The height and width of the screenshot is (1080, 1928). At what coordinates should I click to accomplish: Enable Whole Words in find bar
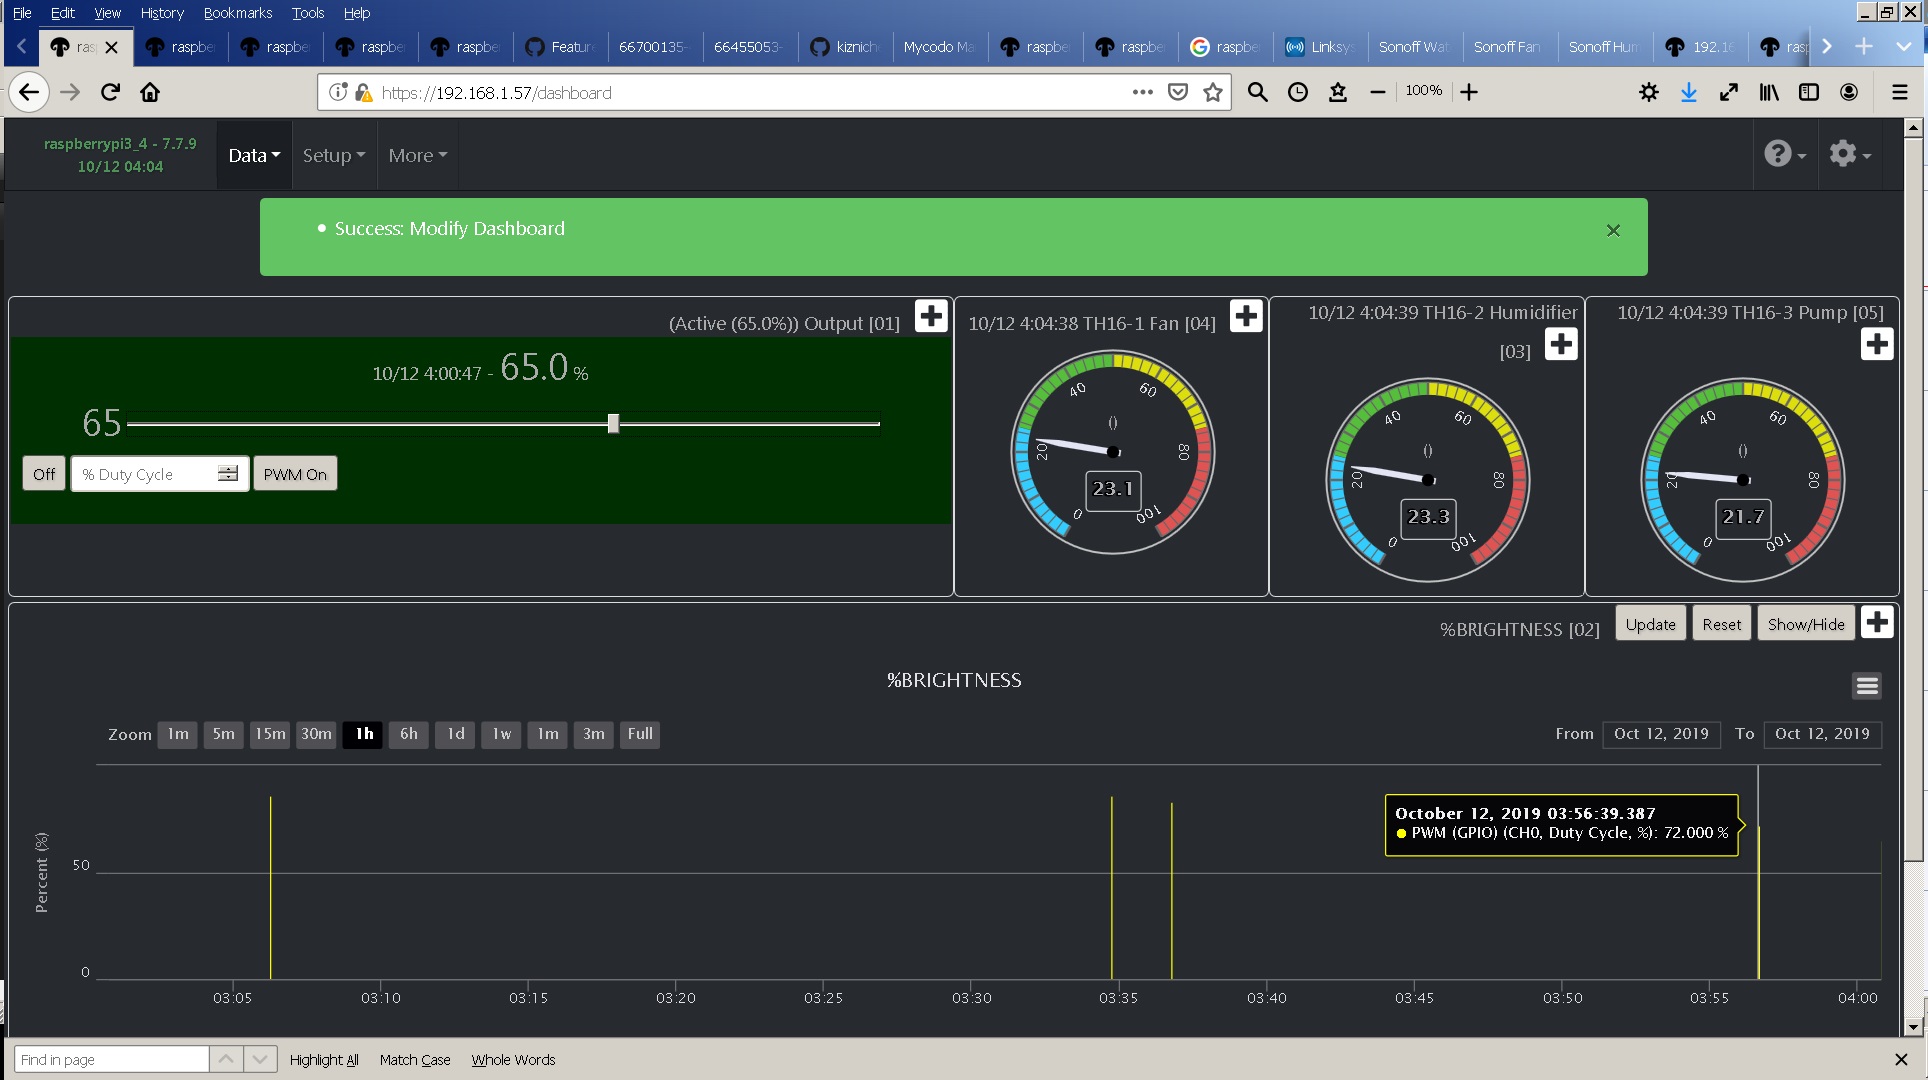point(513,1059)
